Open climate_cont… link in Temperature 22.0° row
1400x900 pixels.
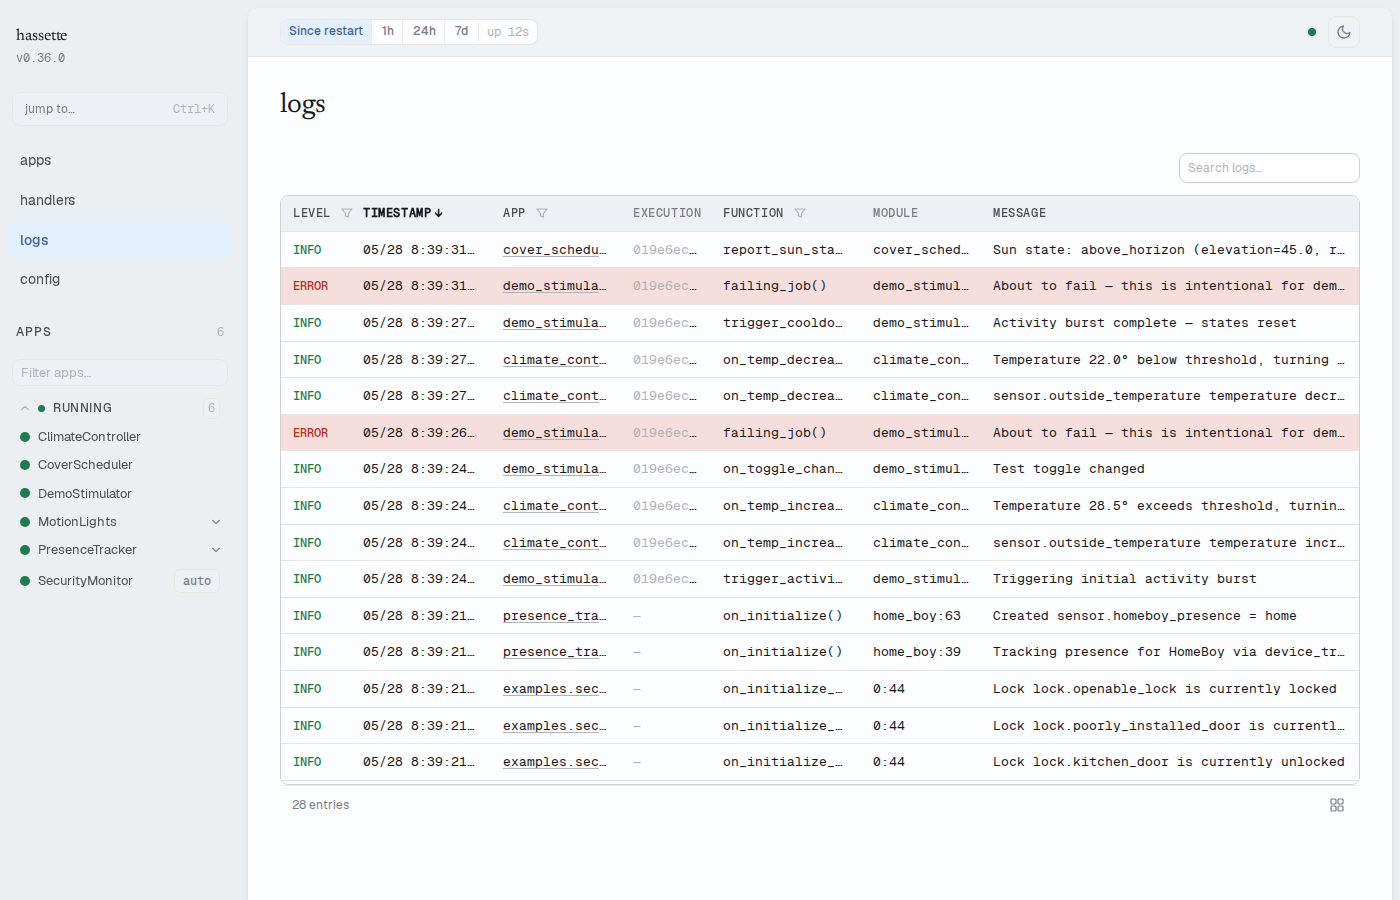point(554,360)
